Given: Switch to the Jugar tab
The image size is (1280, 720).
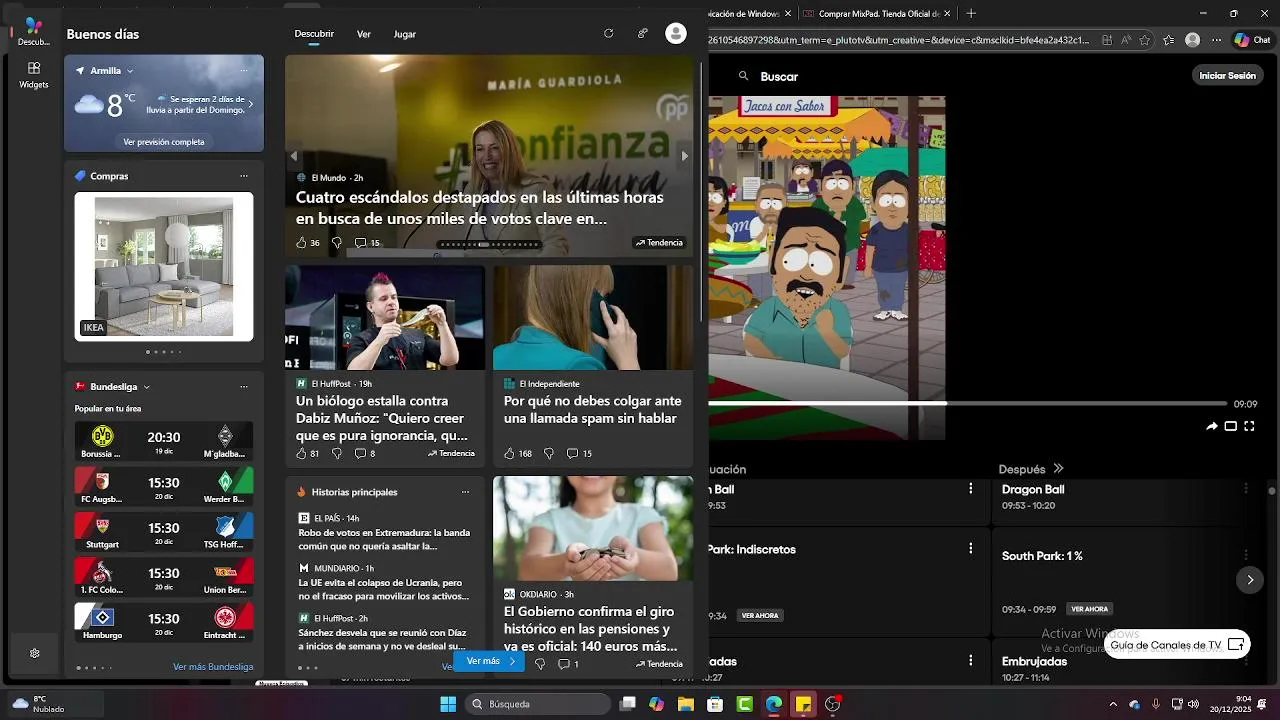Looking at the screenshot, I should pos(405,34).
